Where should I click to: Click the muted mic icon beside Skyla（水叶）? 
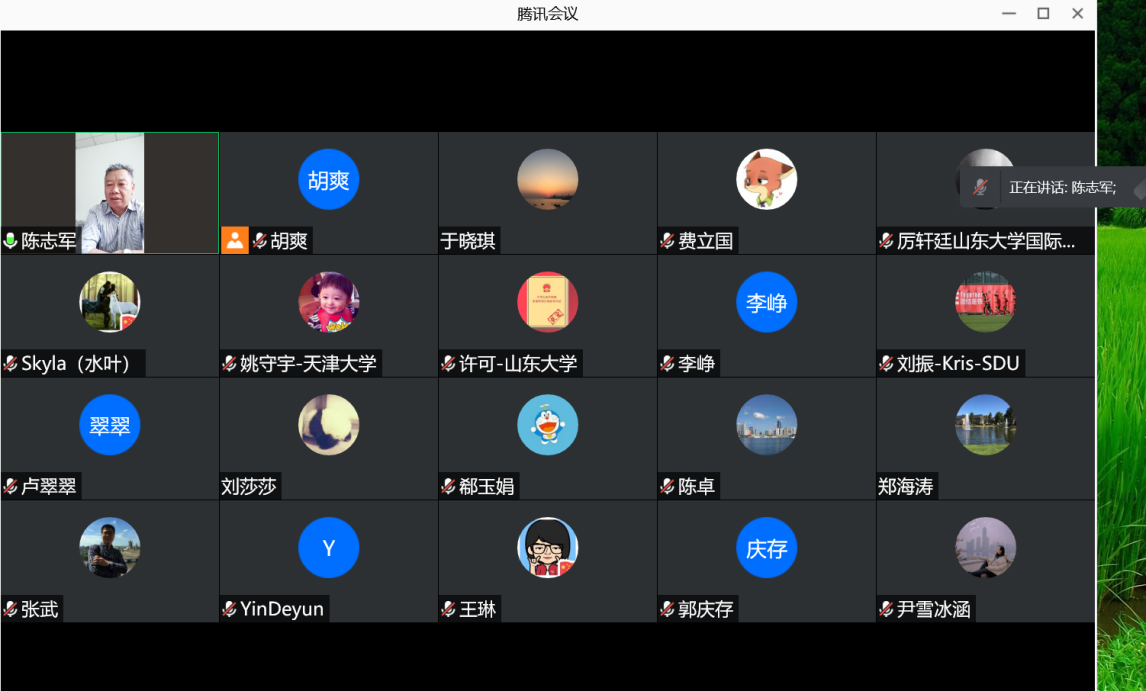pyautogui.click(x=11, y=364)
